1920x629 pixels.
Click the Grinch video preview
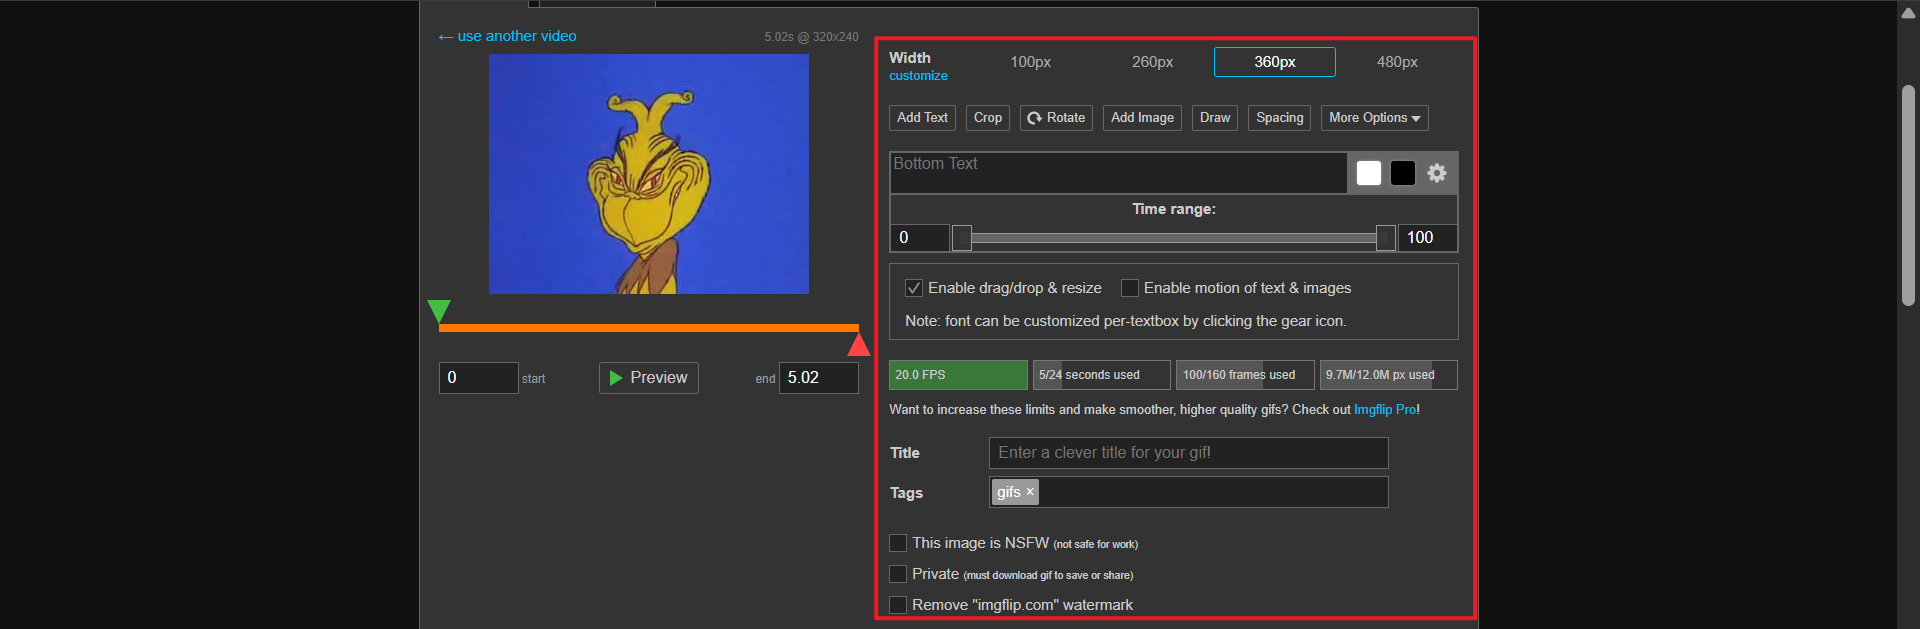(x=648, y=174)
